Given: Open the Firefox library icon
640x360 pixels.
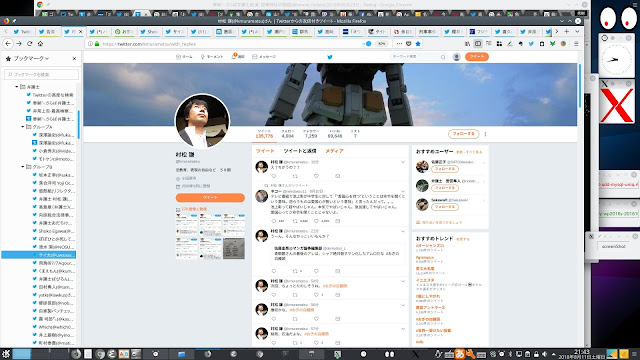Looking at the screenshot, I should point(467,44).
